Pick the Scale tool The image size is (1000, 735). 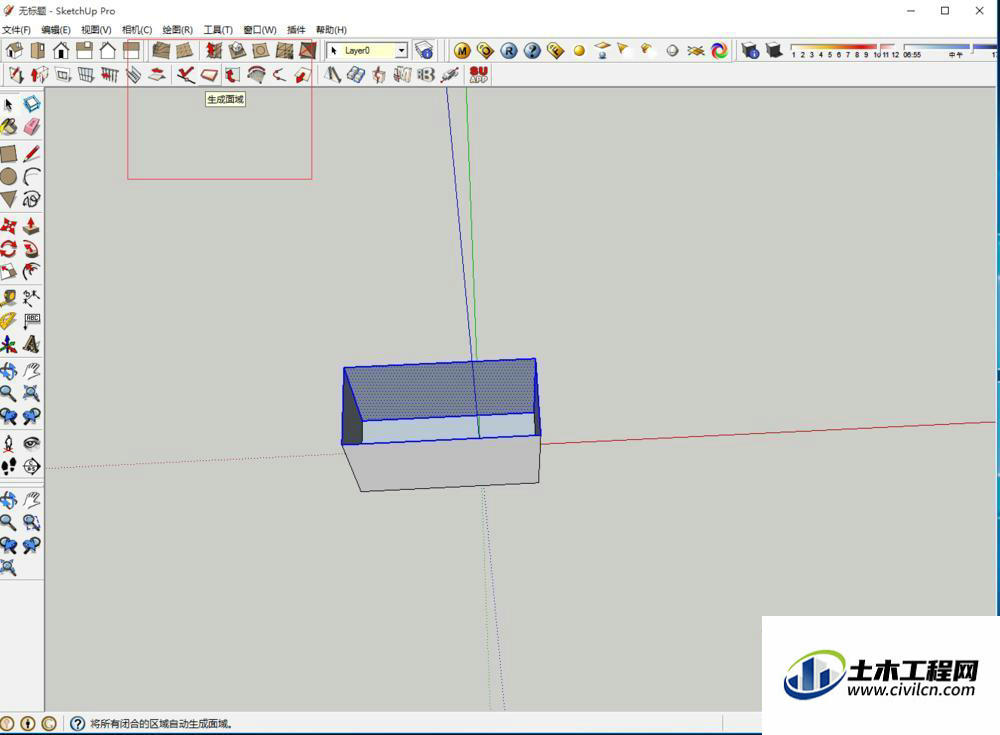pos(8,272)
